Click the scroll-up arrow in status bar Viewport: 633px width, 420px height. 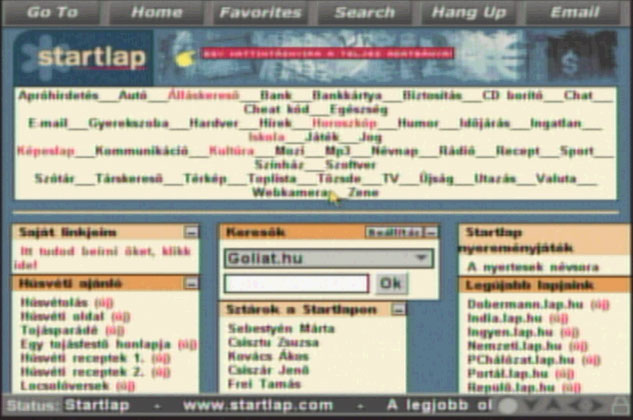click(553, 405)
